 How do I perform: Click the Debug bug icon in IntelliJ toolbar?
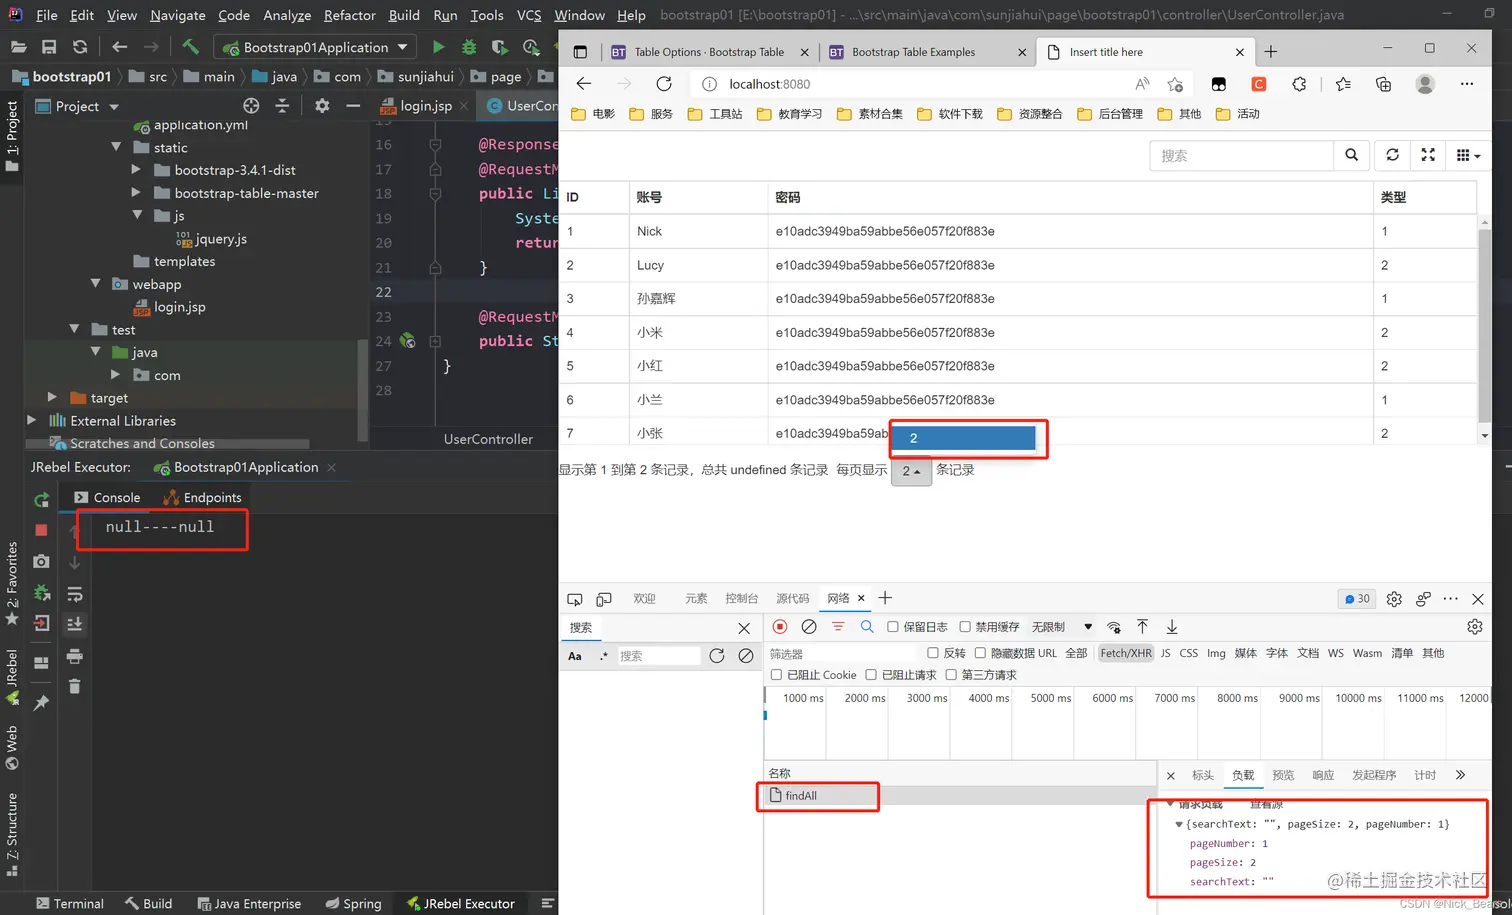pyautogui.click(x=468, y=46)
